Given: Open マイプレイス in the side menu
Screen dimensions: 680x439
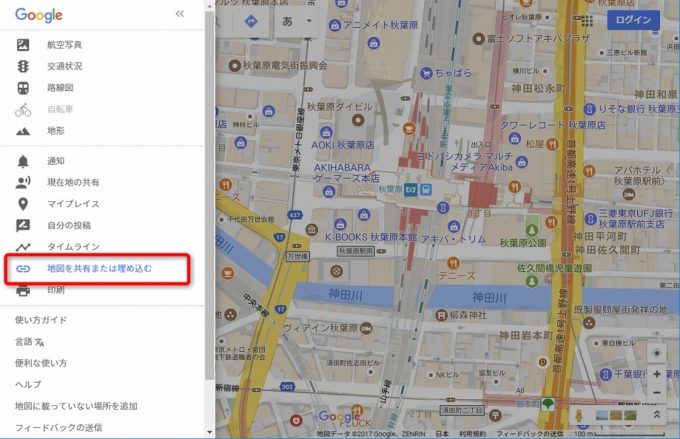Looking at the screenshot, I should [73, 204].
